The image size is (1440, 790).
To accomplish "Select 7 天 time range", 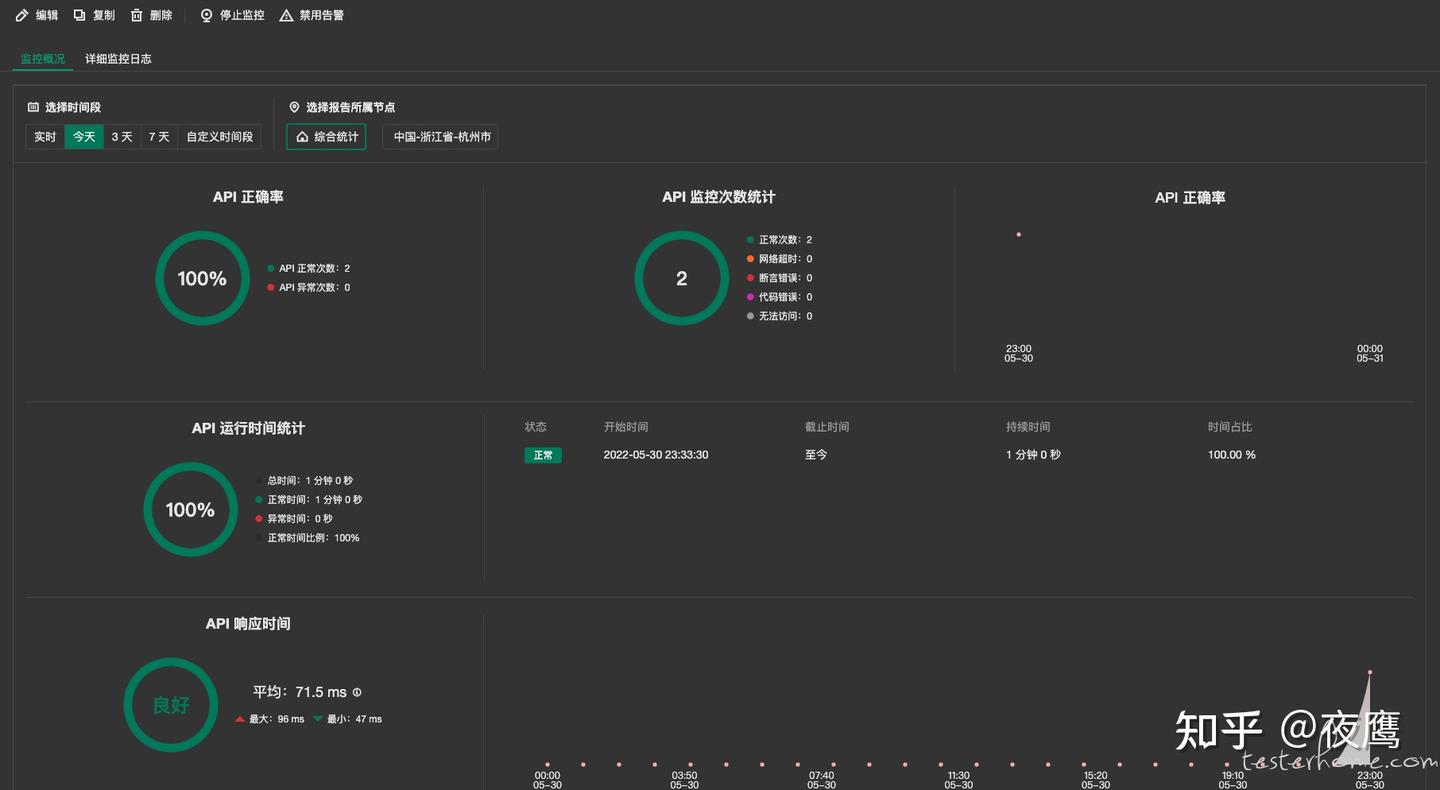I will tap(159, 137).
